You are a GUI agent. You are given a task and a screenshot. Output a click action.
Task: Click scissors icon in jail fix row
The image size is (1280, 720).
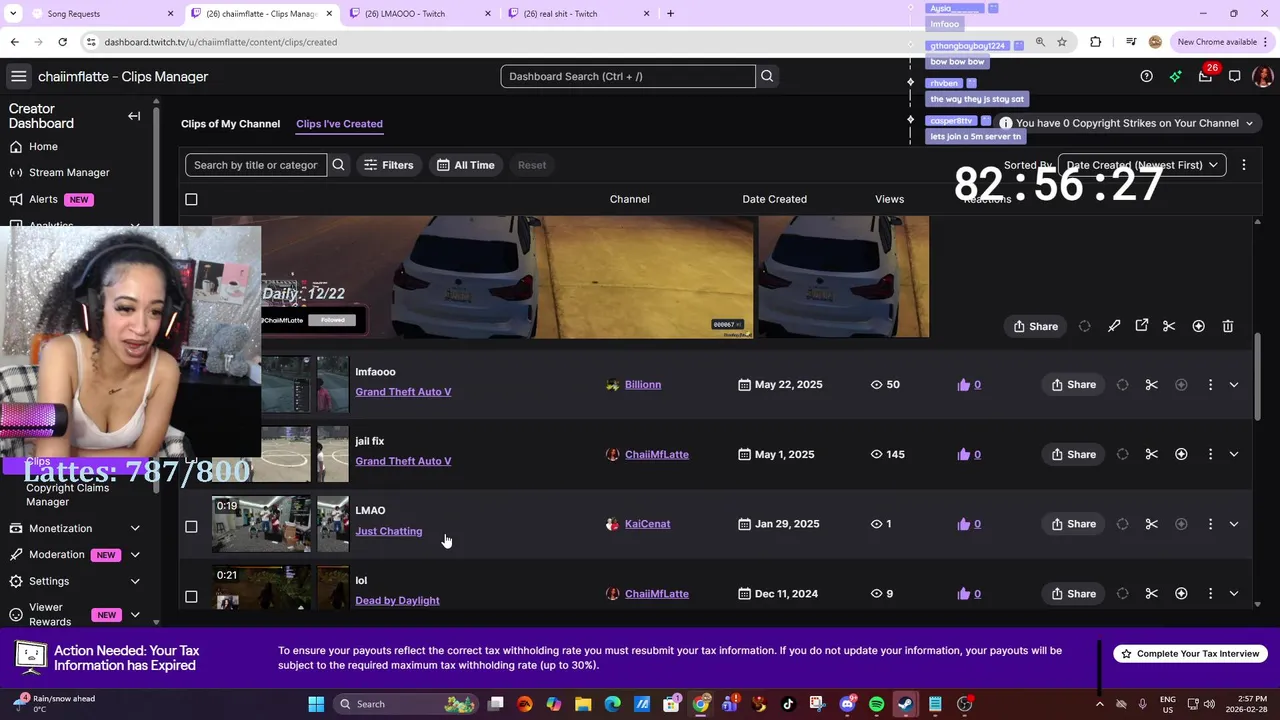point(1152,454)
